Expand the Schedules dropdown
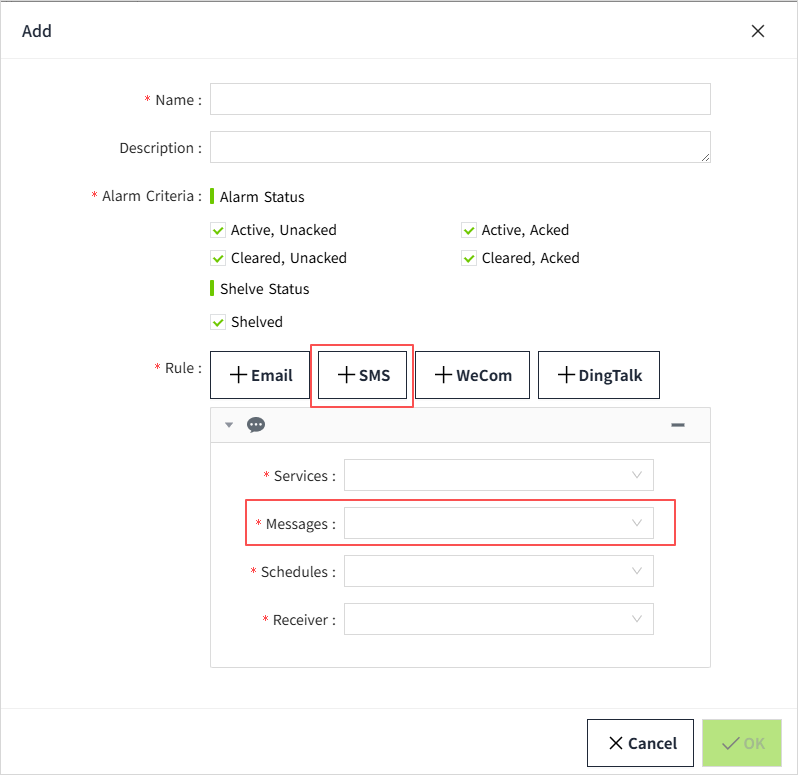Image resolution: width=798 pixels, height=775 pixels. pos(498,571)
